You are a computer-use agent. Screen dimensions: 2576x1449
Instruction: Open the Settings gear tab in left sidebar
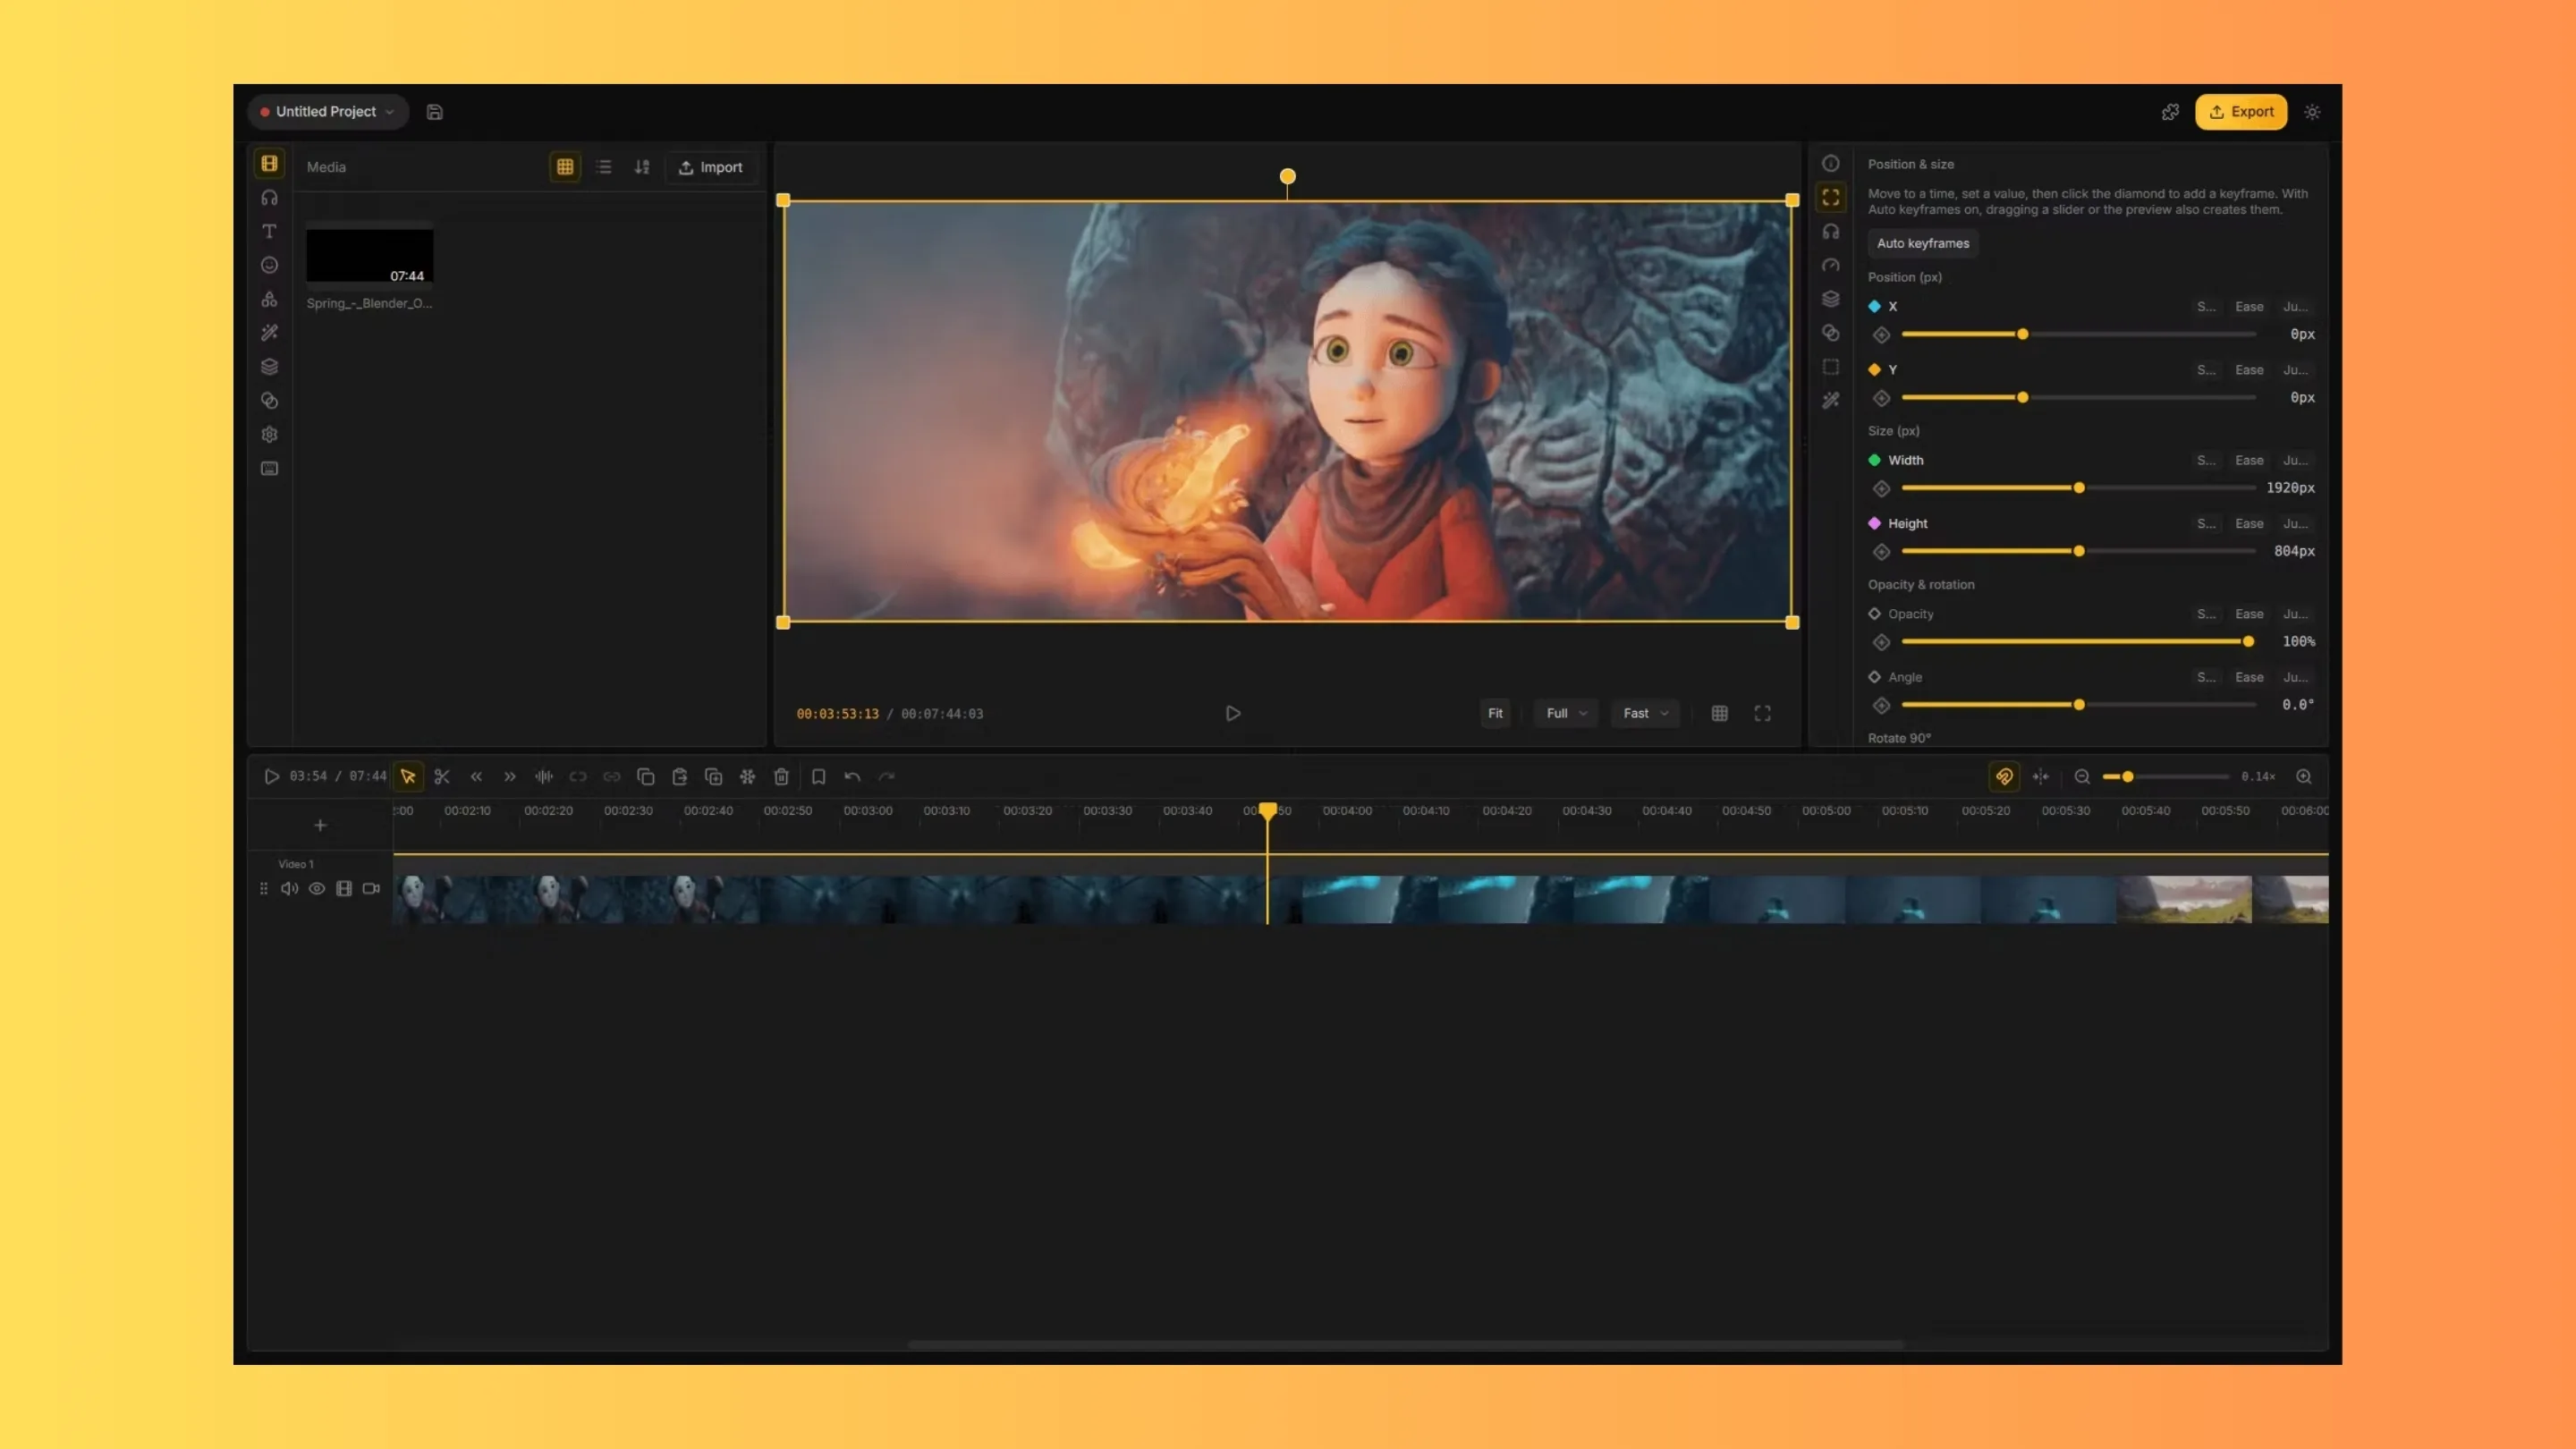pos(269,434)
